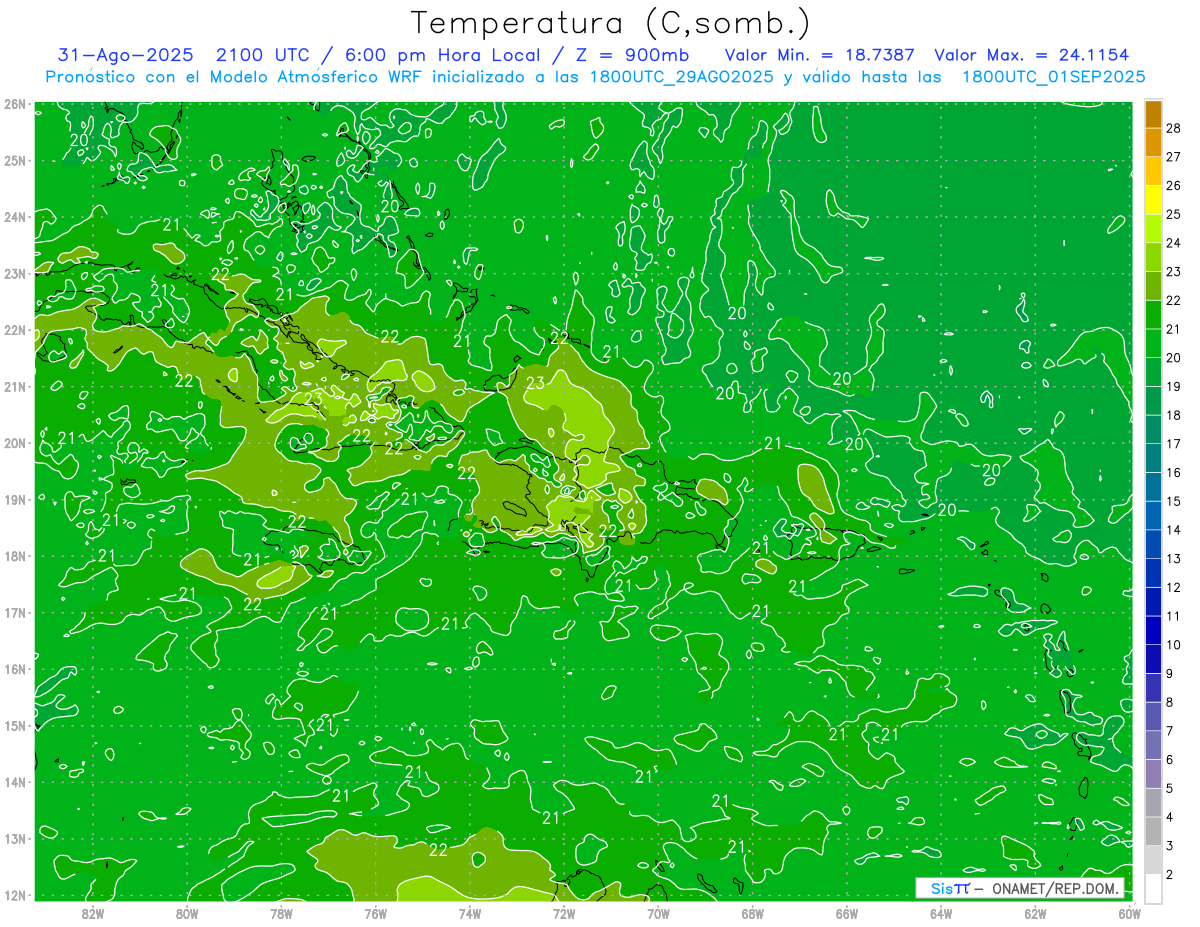Click the legend value "26"
This screenshot has height=927, width=1200.
point(1173,186)
